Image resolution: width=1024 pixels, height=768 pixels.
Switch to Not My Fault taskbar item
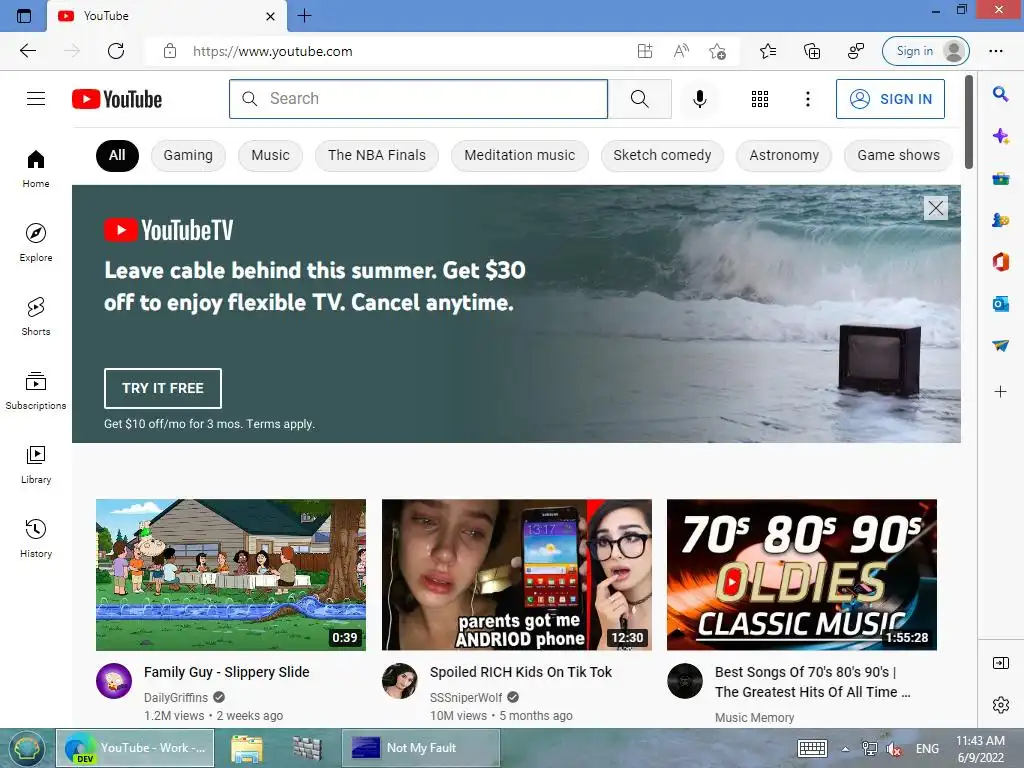pos(421,748)
